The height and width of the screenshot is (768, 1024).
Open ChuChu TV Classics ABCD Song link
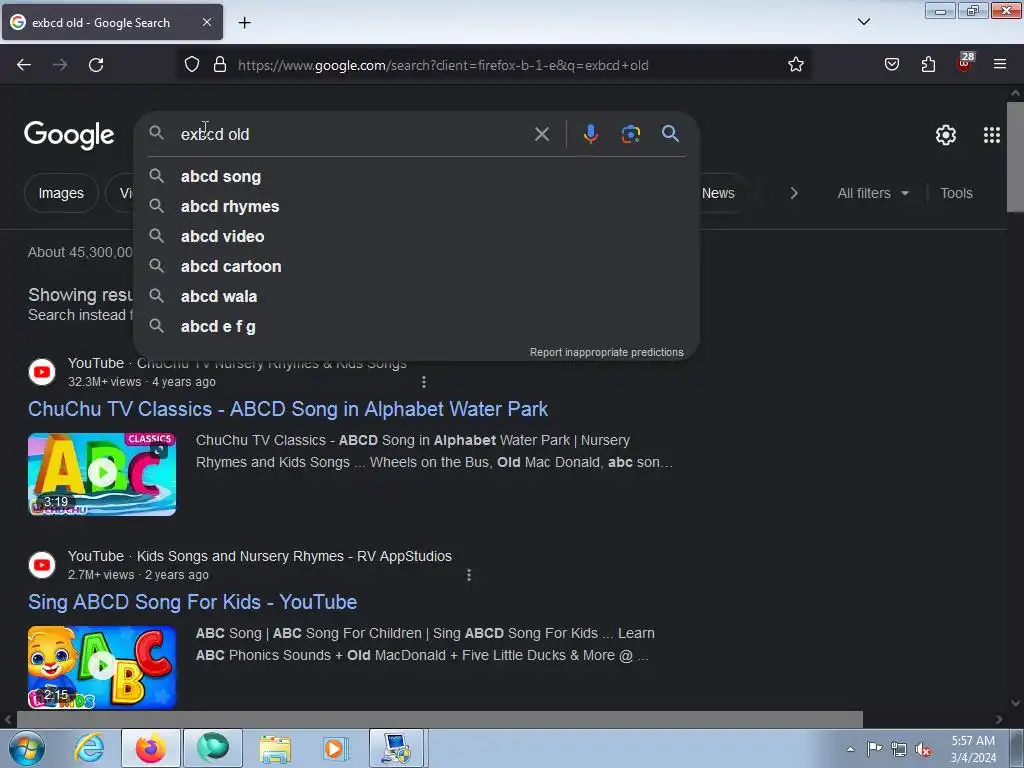pyautogui.click(x=288, y=409)
